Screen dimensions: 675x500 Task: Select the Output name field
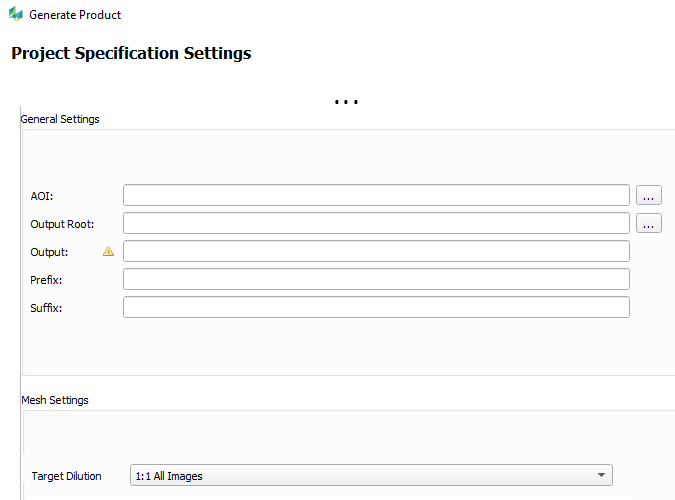[x=376, y=252]
